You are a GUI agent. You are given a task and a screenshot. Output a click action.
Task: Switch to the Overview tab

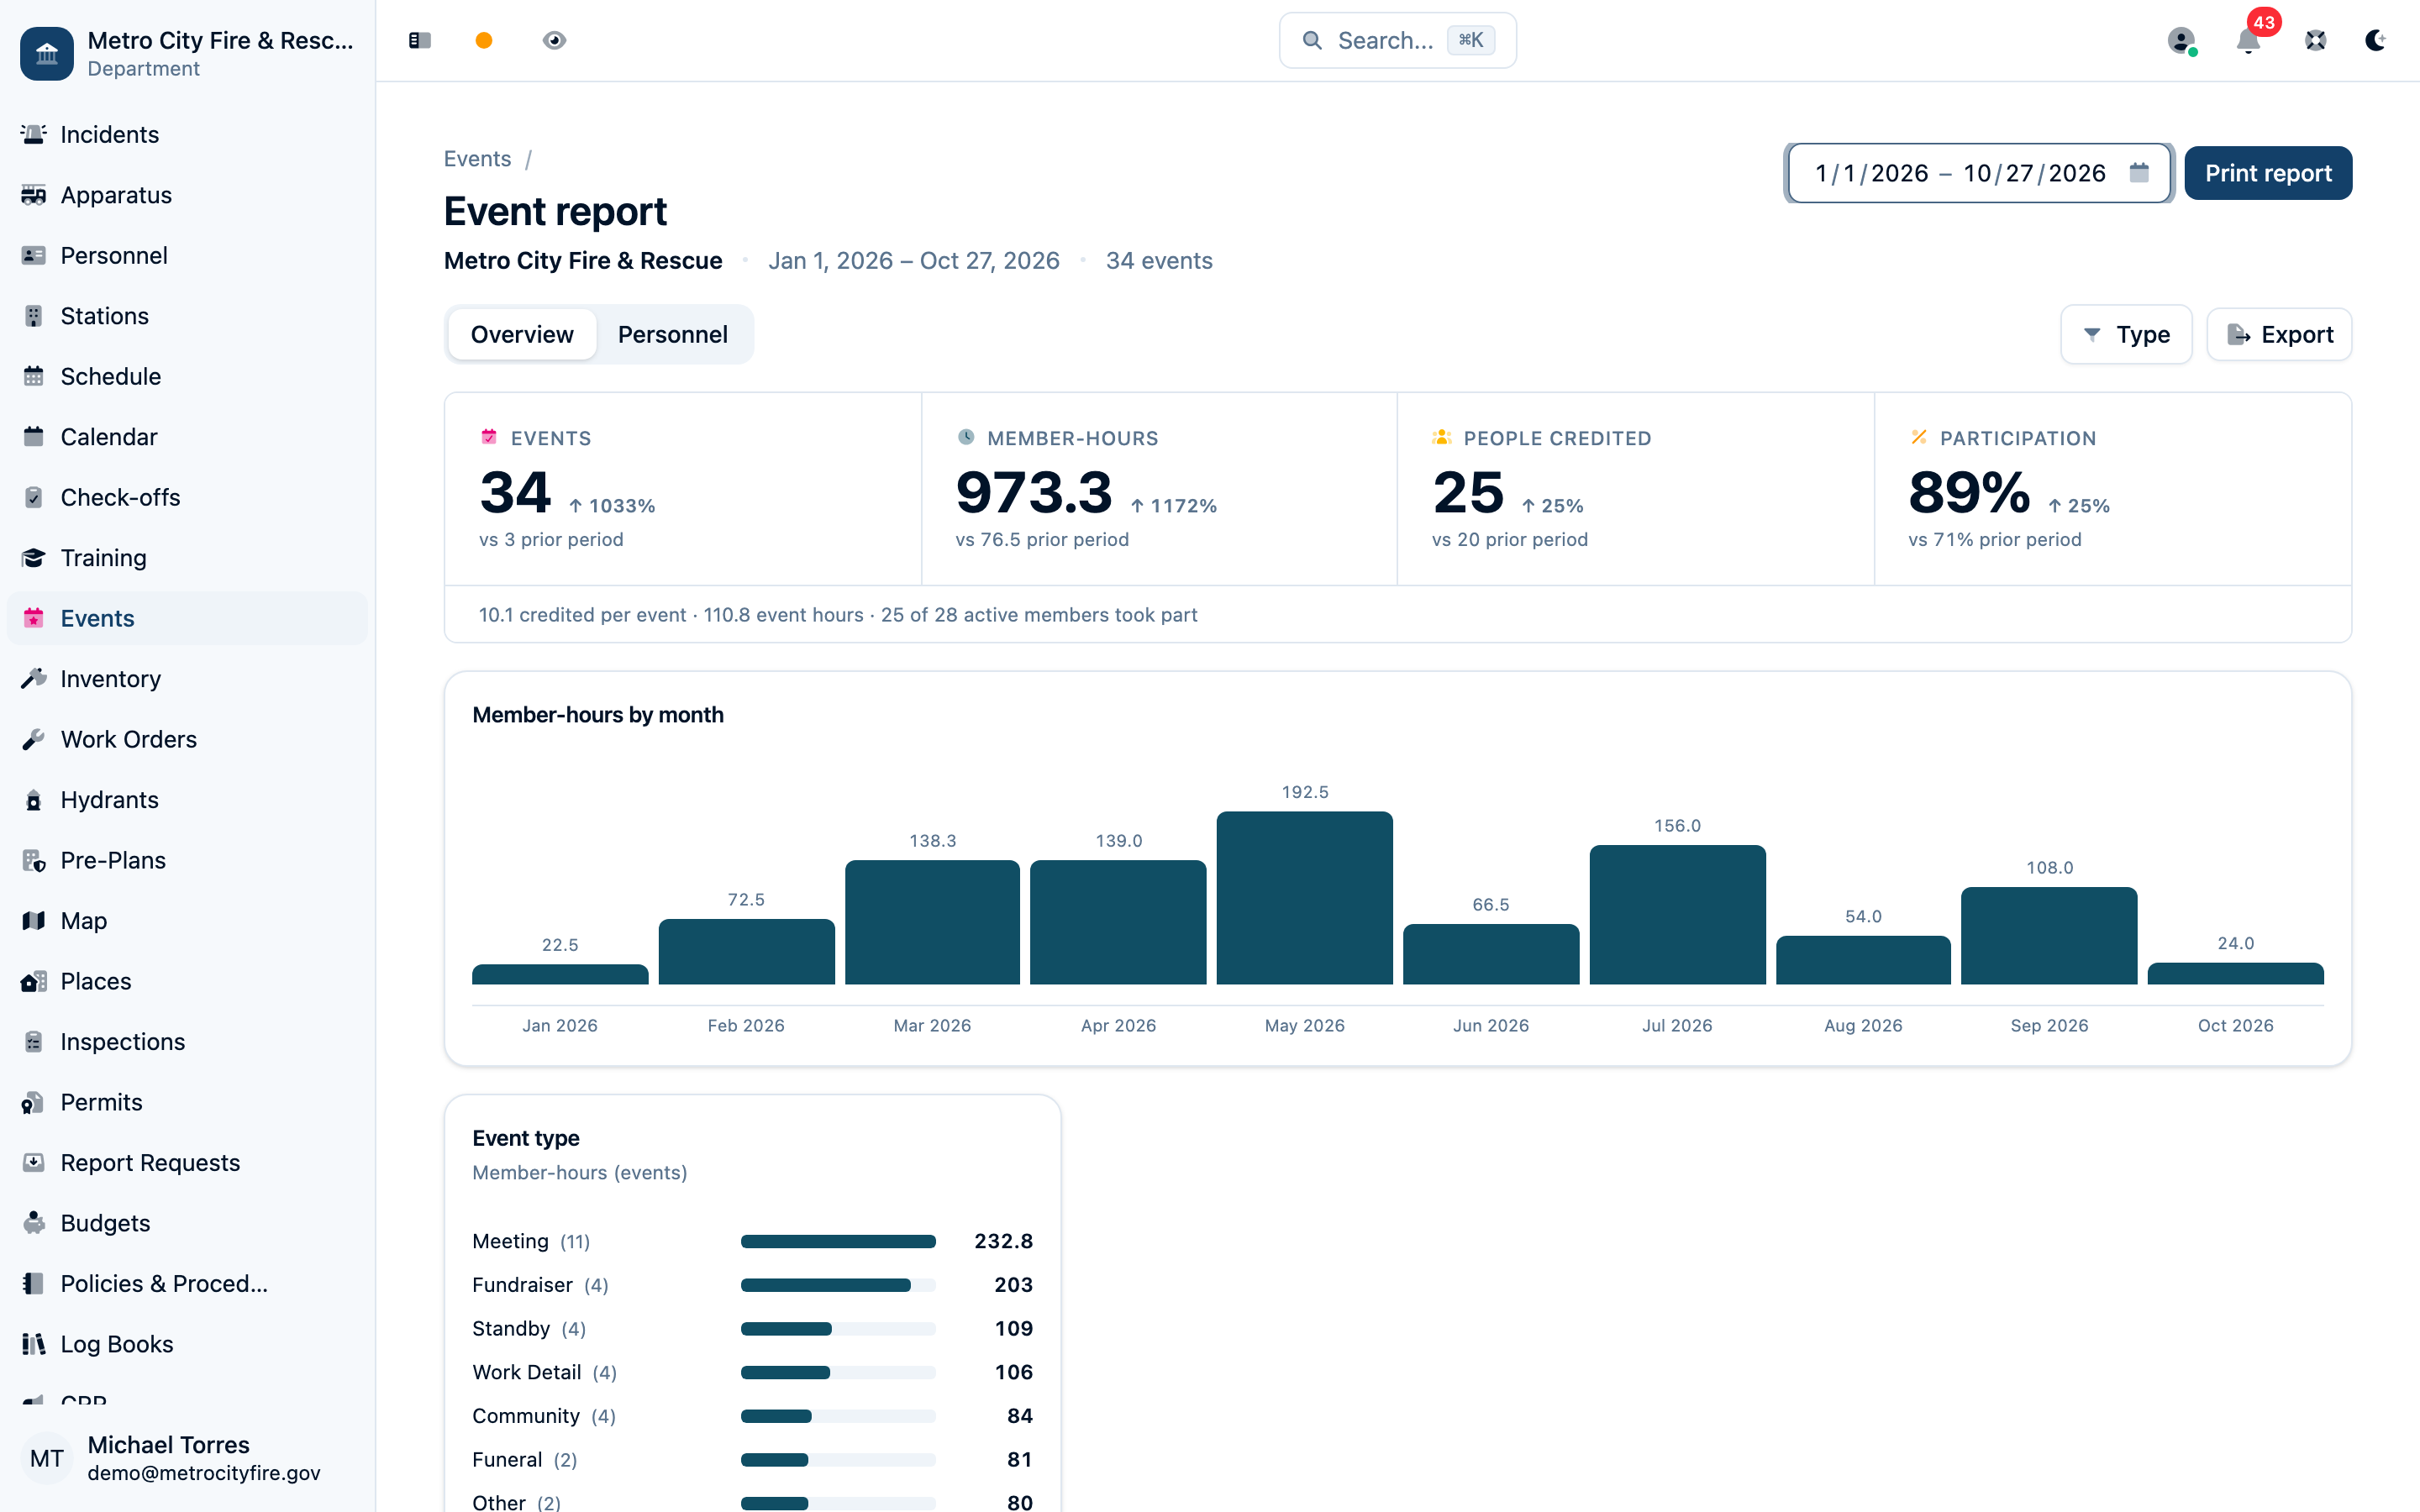point(522,334)
